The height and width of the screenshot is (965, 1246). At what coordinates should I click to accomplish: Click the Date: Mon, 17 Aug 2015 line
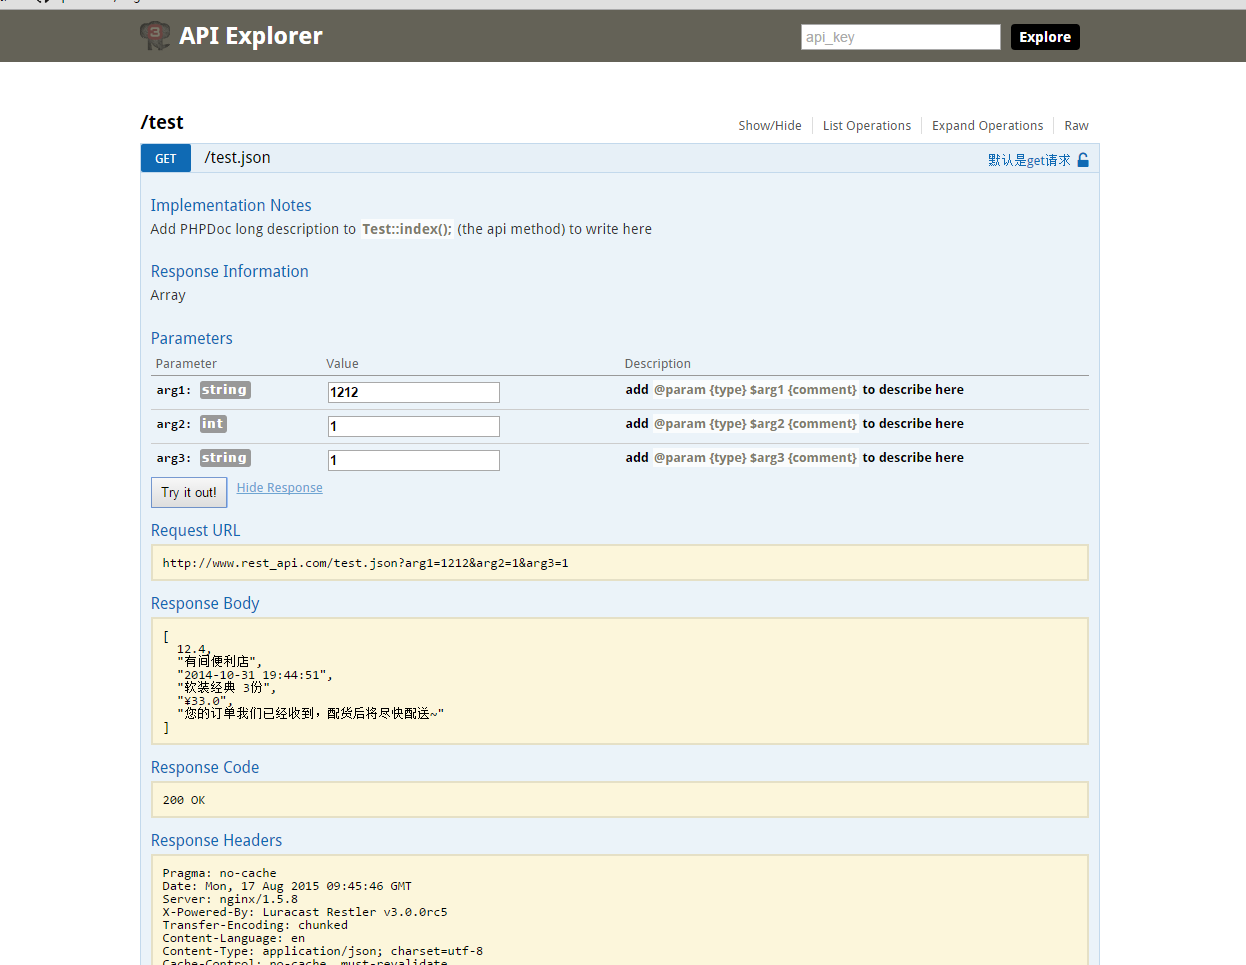(x=287, y=886)
